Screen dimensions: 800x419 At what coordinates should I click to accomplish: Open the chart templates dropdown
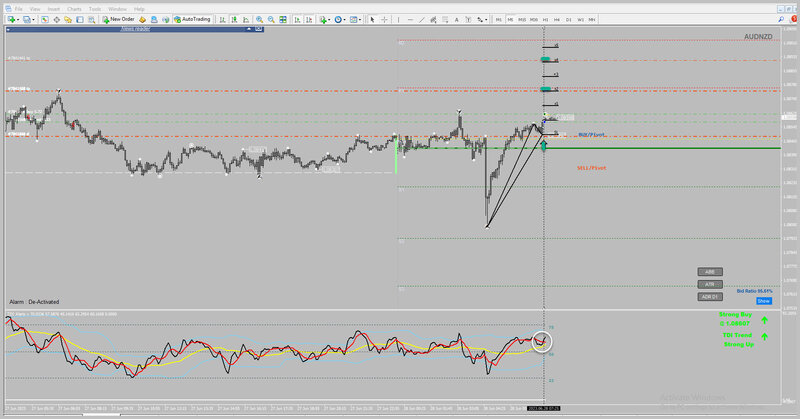tap(355, 19)
